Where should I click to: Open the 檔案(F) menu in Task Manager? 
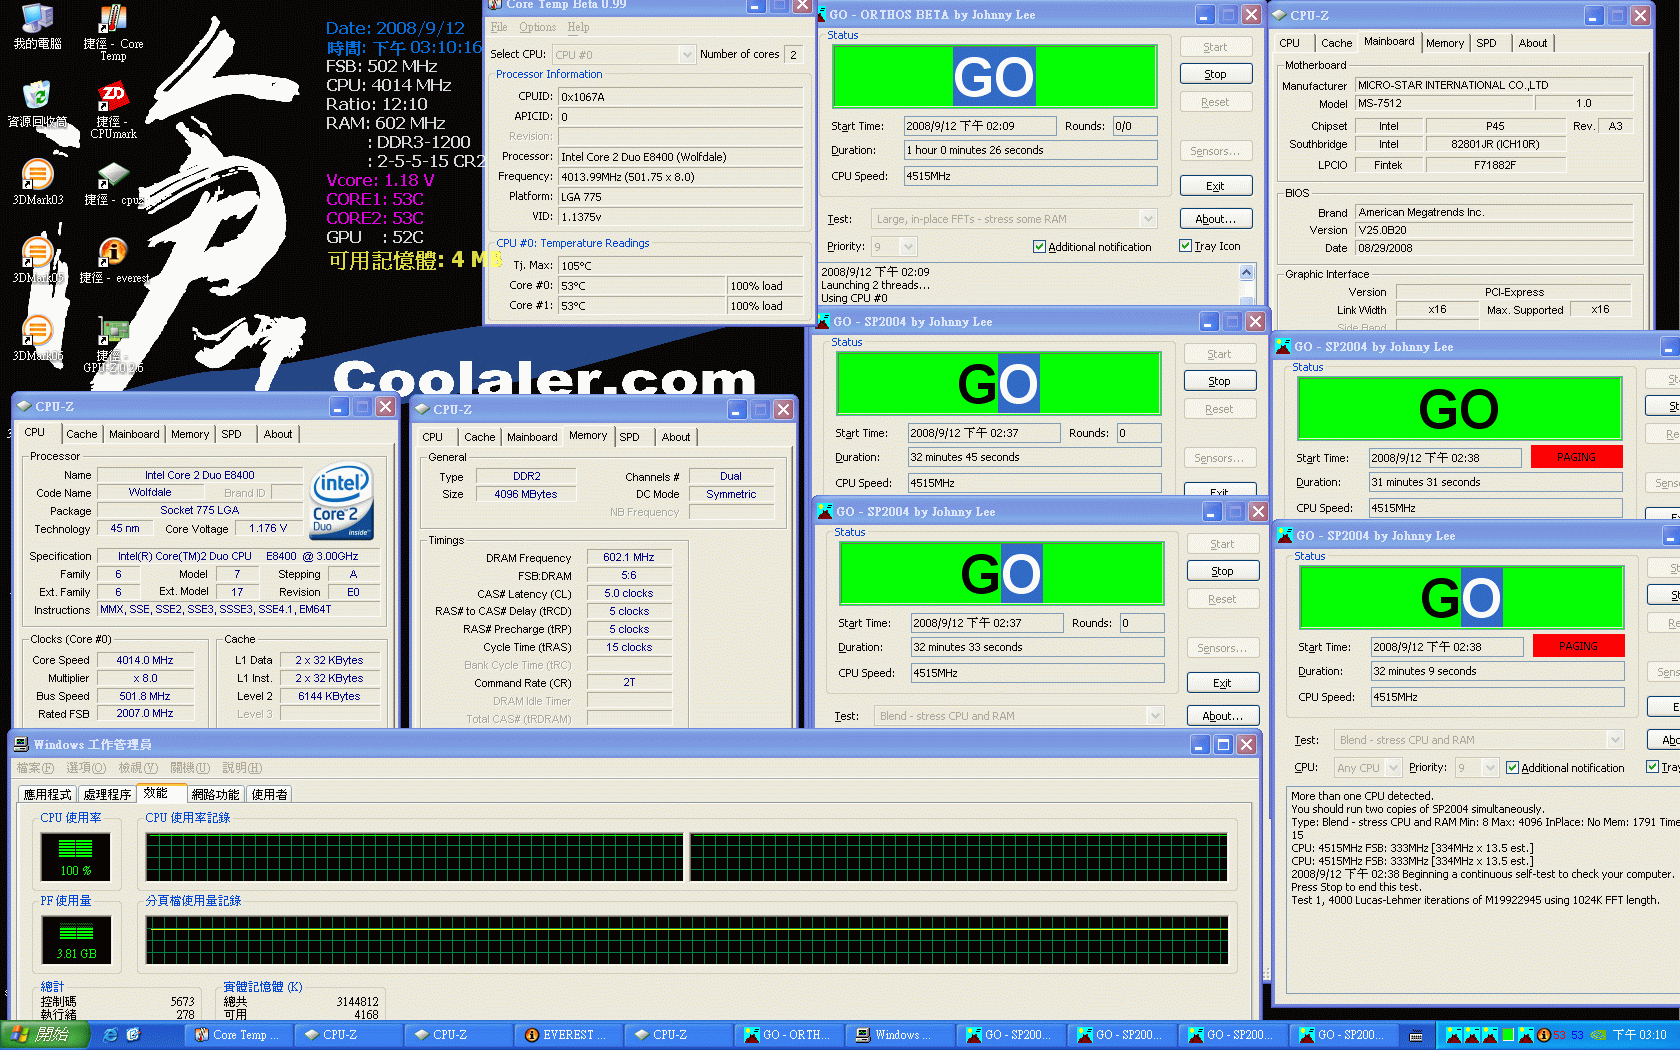[35, 768]
